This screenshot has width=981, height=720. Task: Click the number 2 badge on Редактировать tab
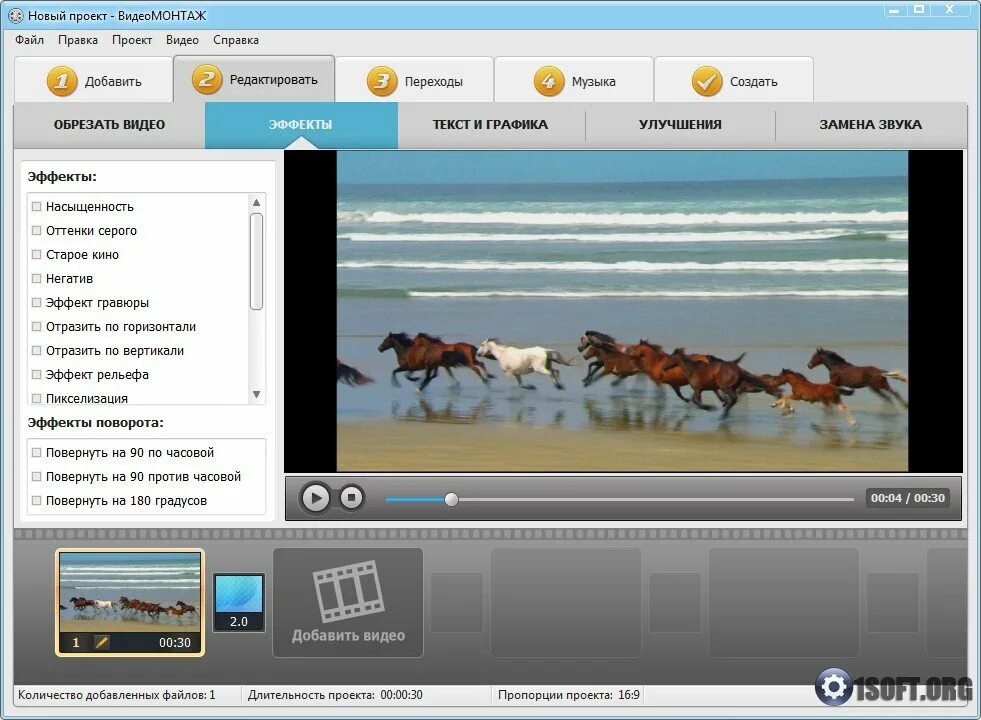tap(206, 80)
